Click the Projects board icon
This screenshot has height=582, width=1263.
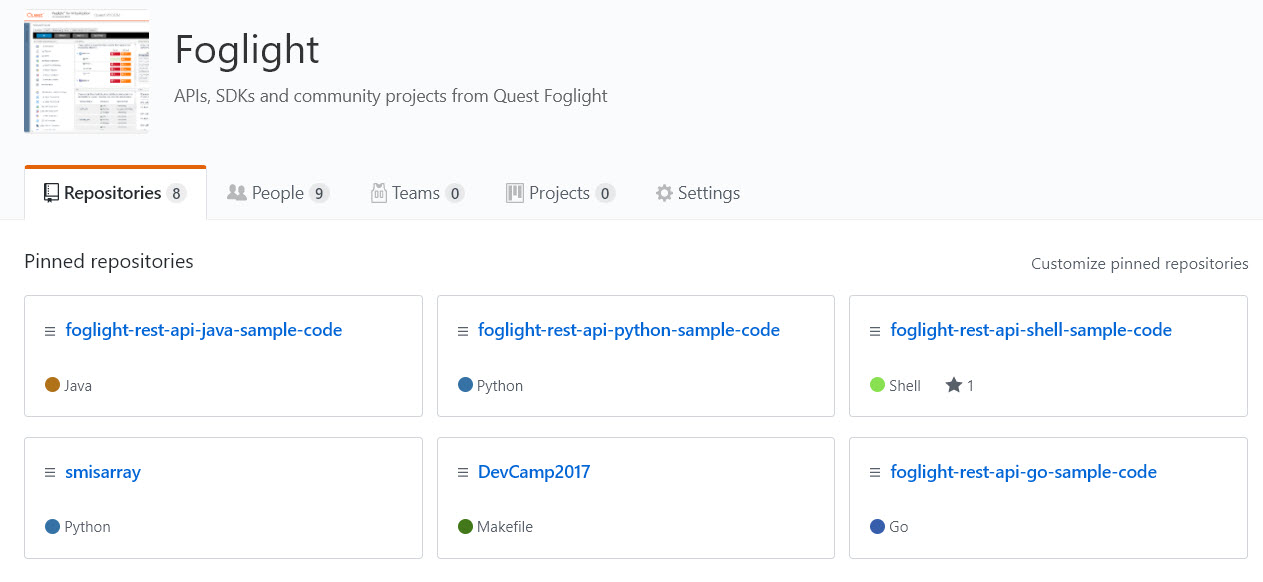515,193
